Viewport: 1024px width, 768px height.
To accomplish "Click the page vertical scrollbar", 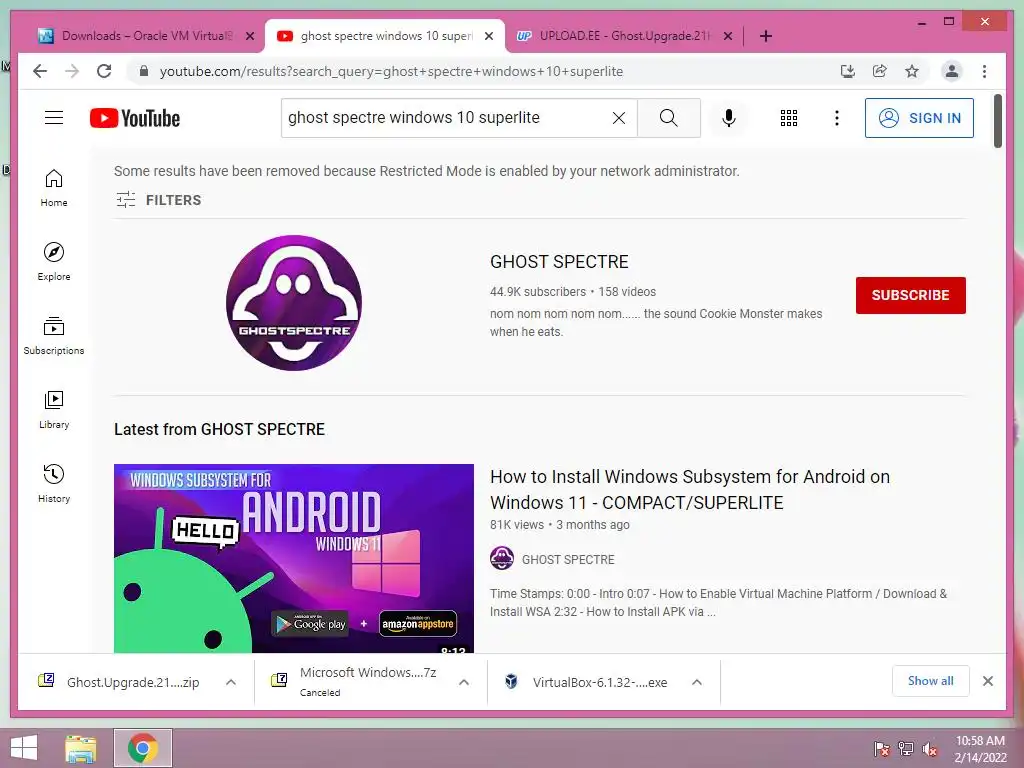I will click(997, 121).
